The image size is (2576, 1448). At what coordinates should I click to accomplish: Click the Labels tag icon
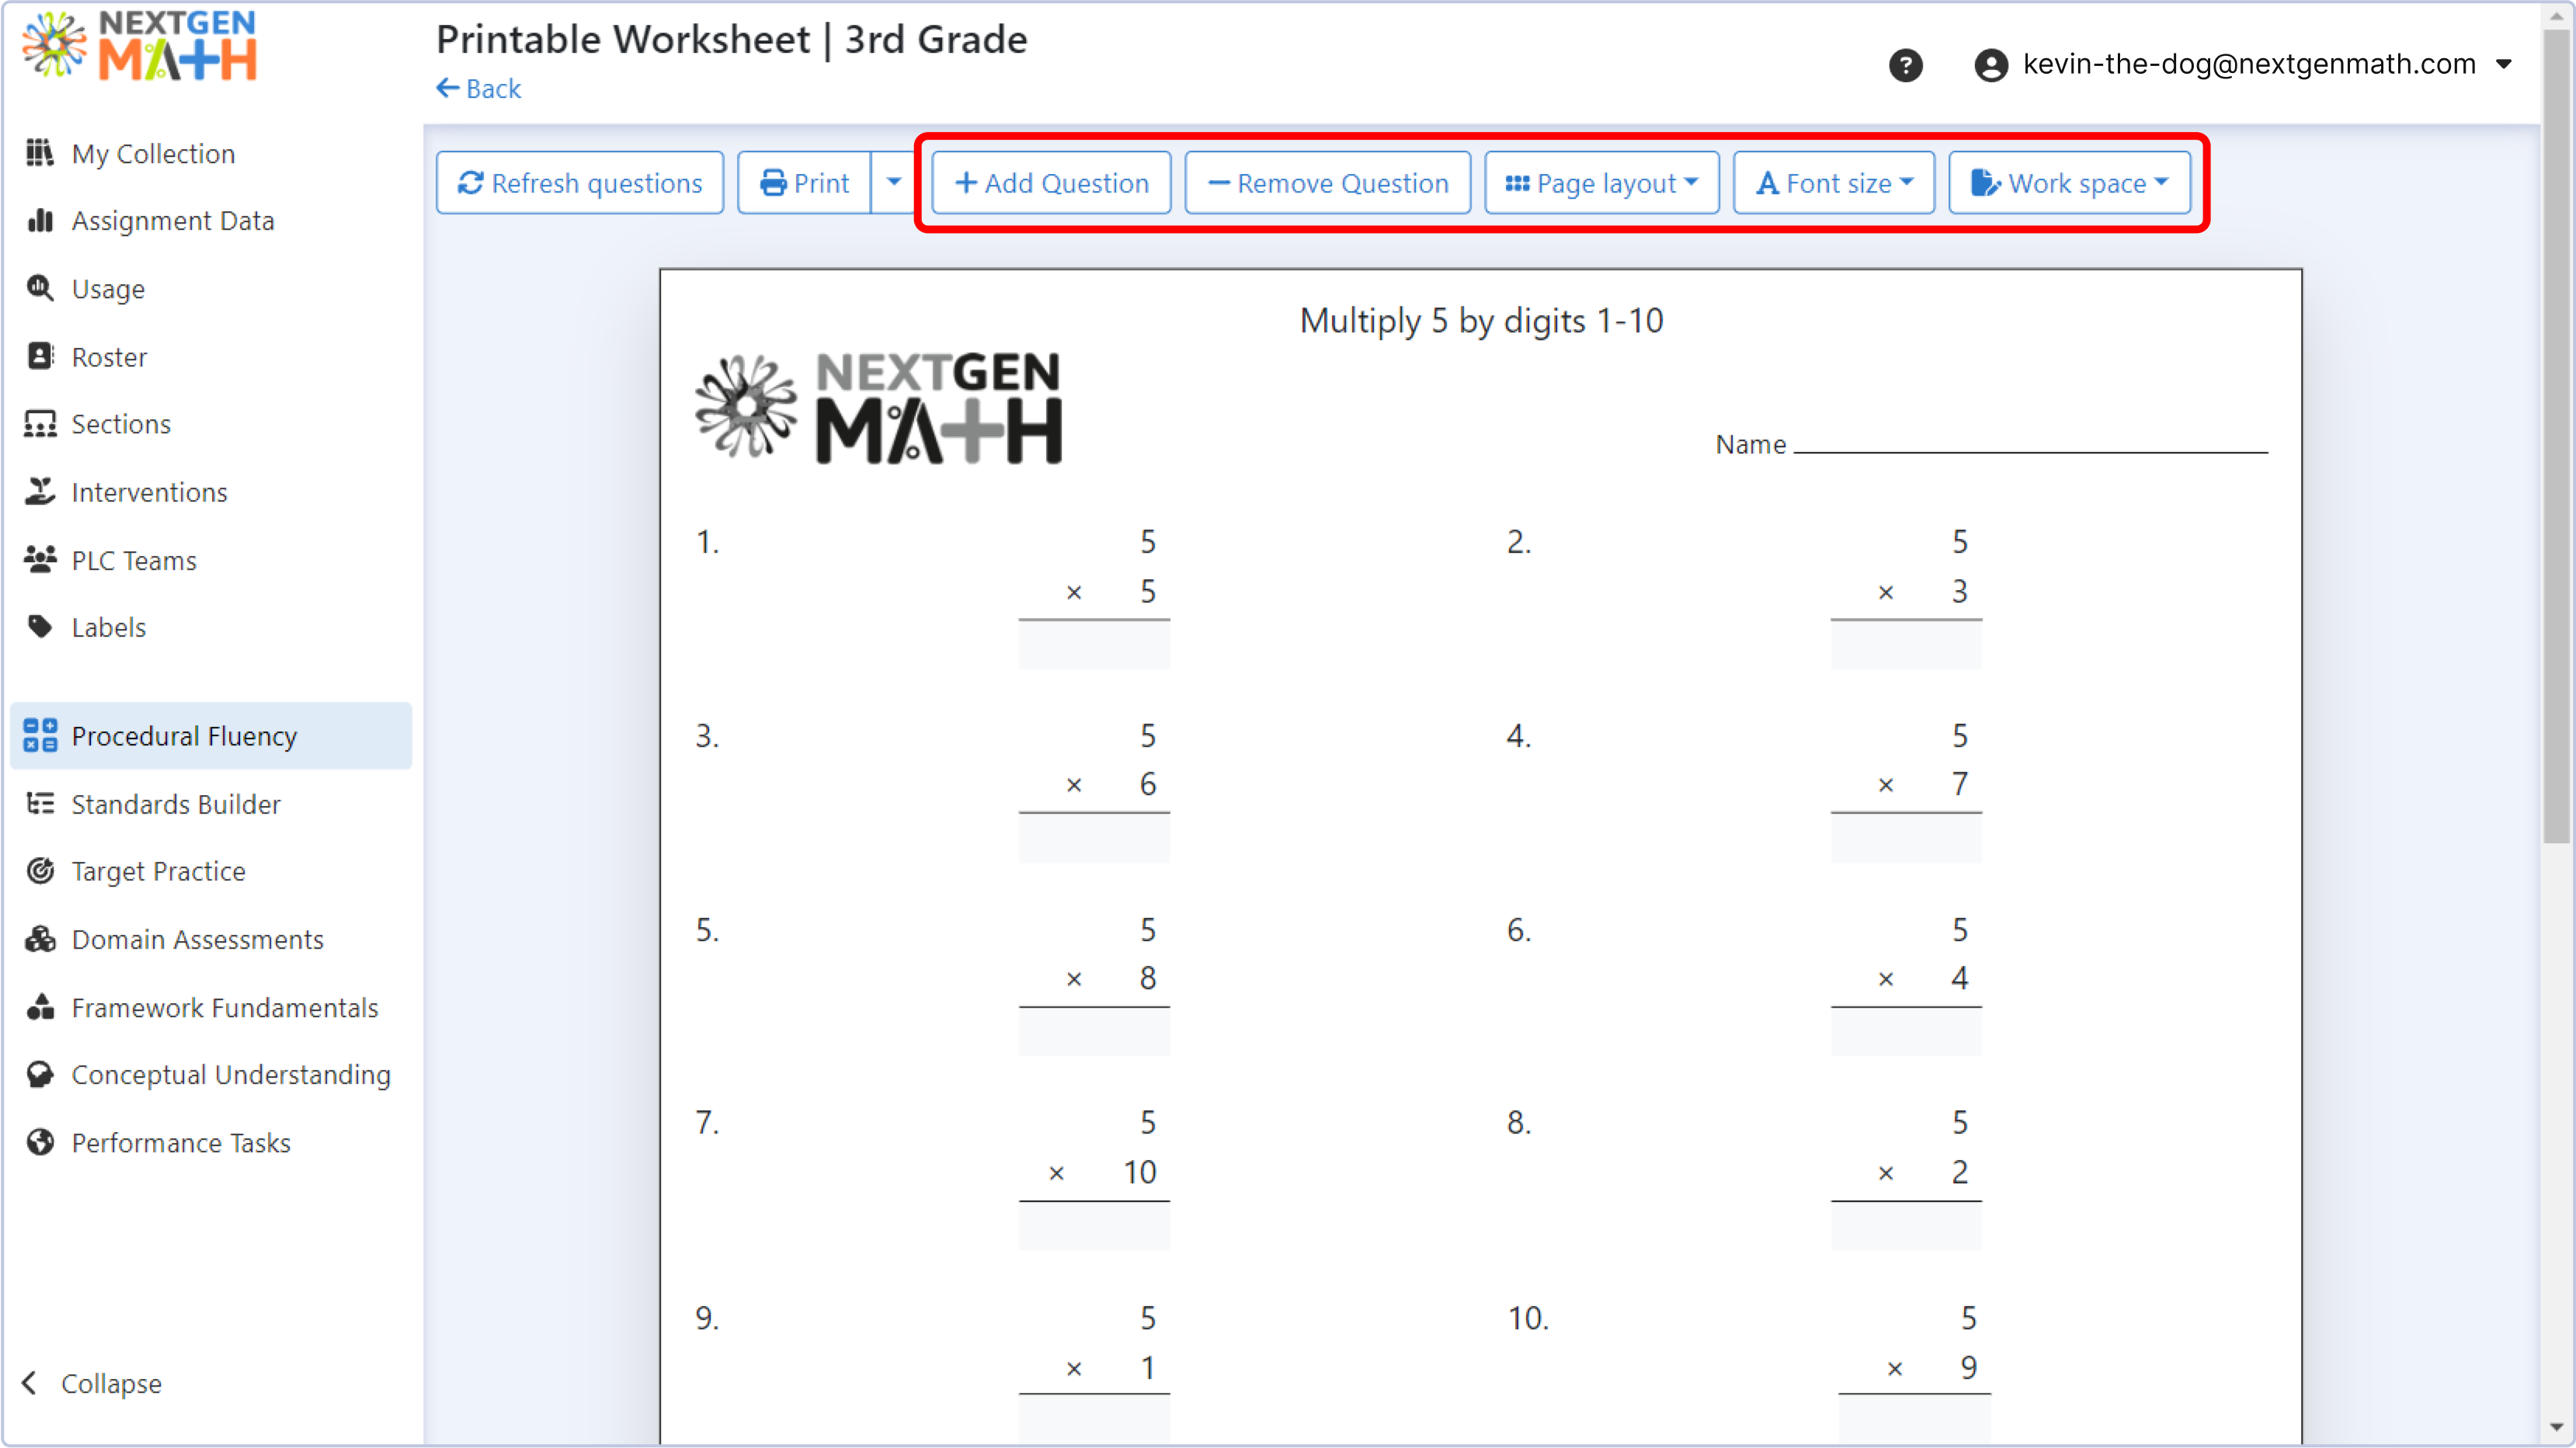40,627
